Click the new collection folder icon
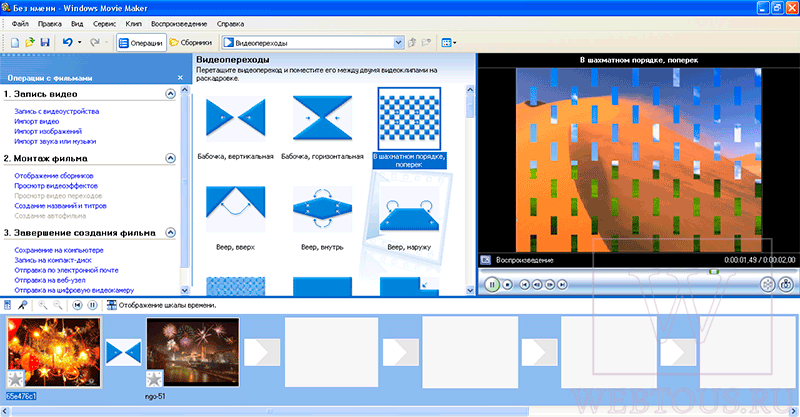800x417 pixels. pyautogui.click(x=426, y=43)
